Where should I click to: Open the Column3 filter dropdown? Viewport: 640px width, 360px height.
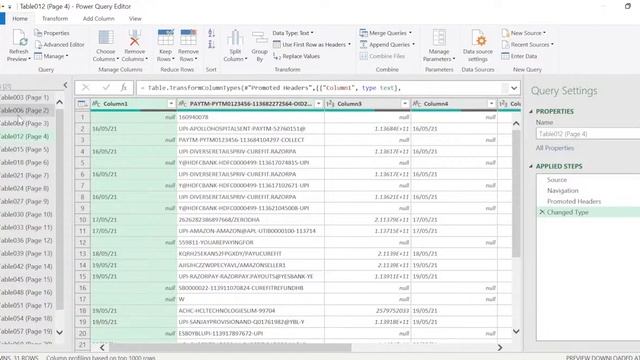click(405, 104)
